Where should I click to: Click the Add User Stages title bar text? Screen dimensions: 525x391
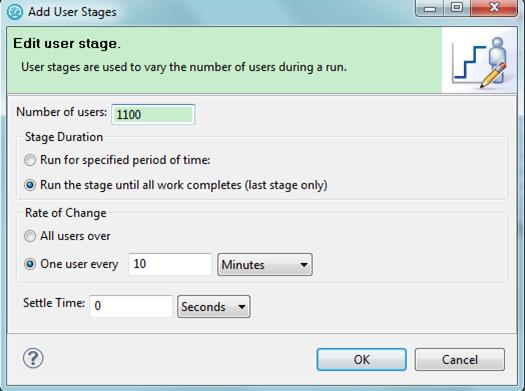(x=72, y=12)
